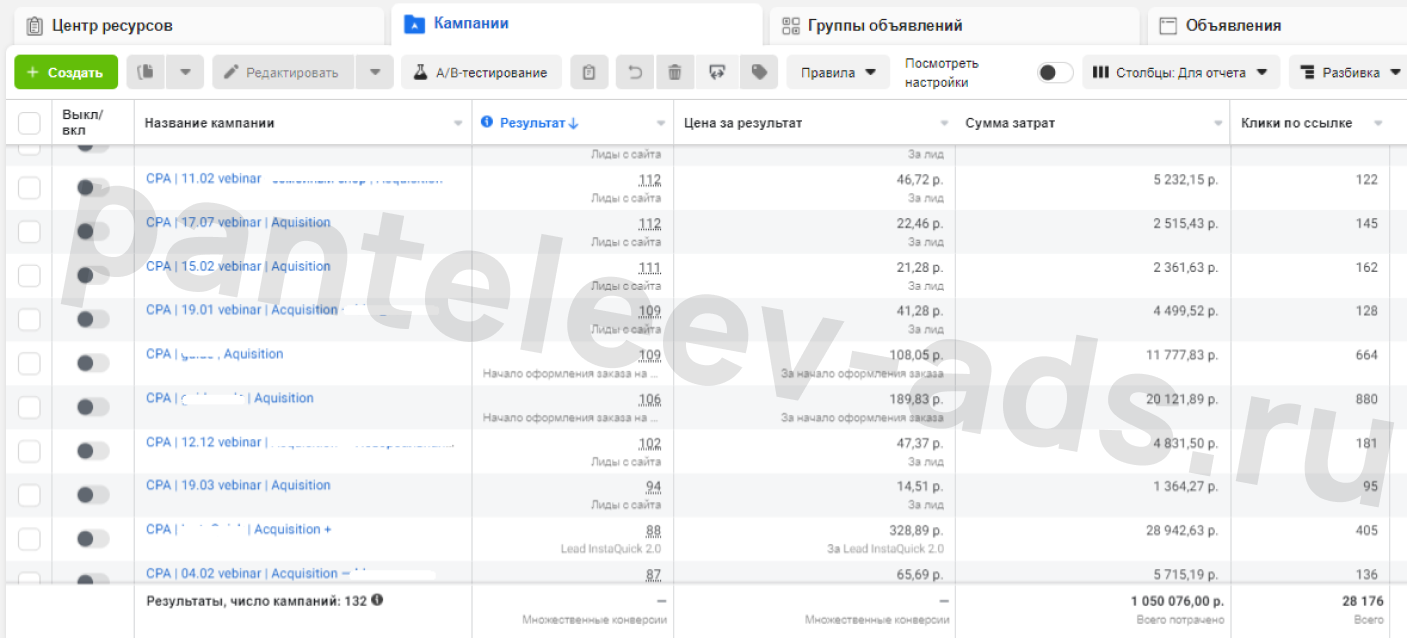The width and height of the screenshot is (1407, 638).
Task: Click cost per result 108,05 р.
Action: [916, 355]
